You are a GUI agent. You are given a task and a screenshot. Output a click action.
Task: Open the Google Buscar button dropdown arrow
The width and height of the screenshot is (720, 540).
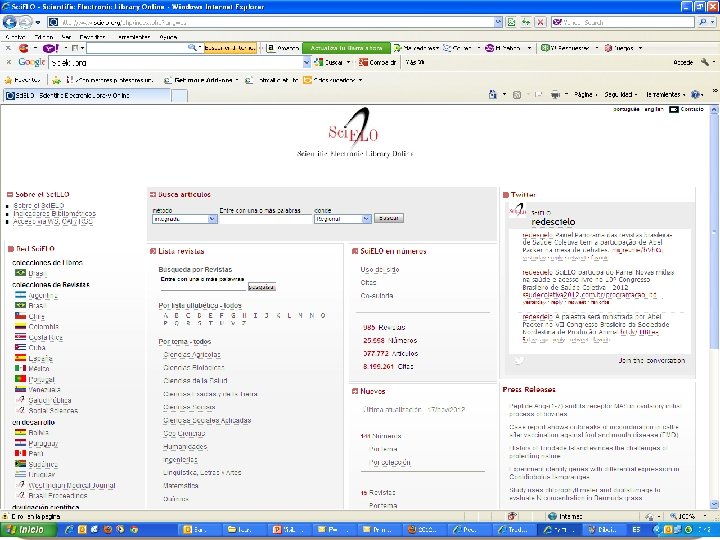[349, 62]
